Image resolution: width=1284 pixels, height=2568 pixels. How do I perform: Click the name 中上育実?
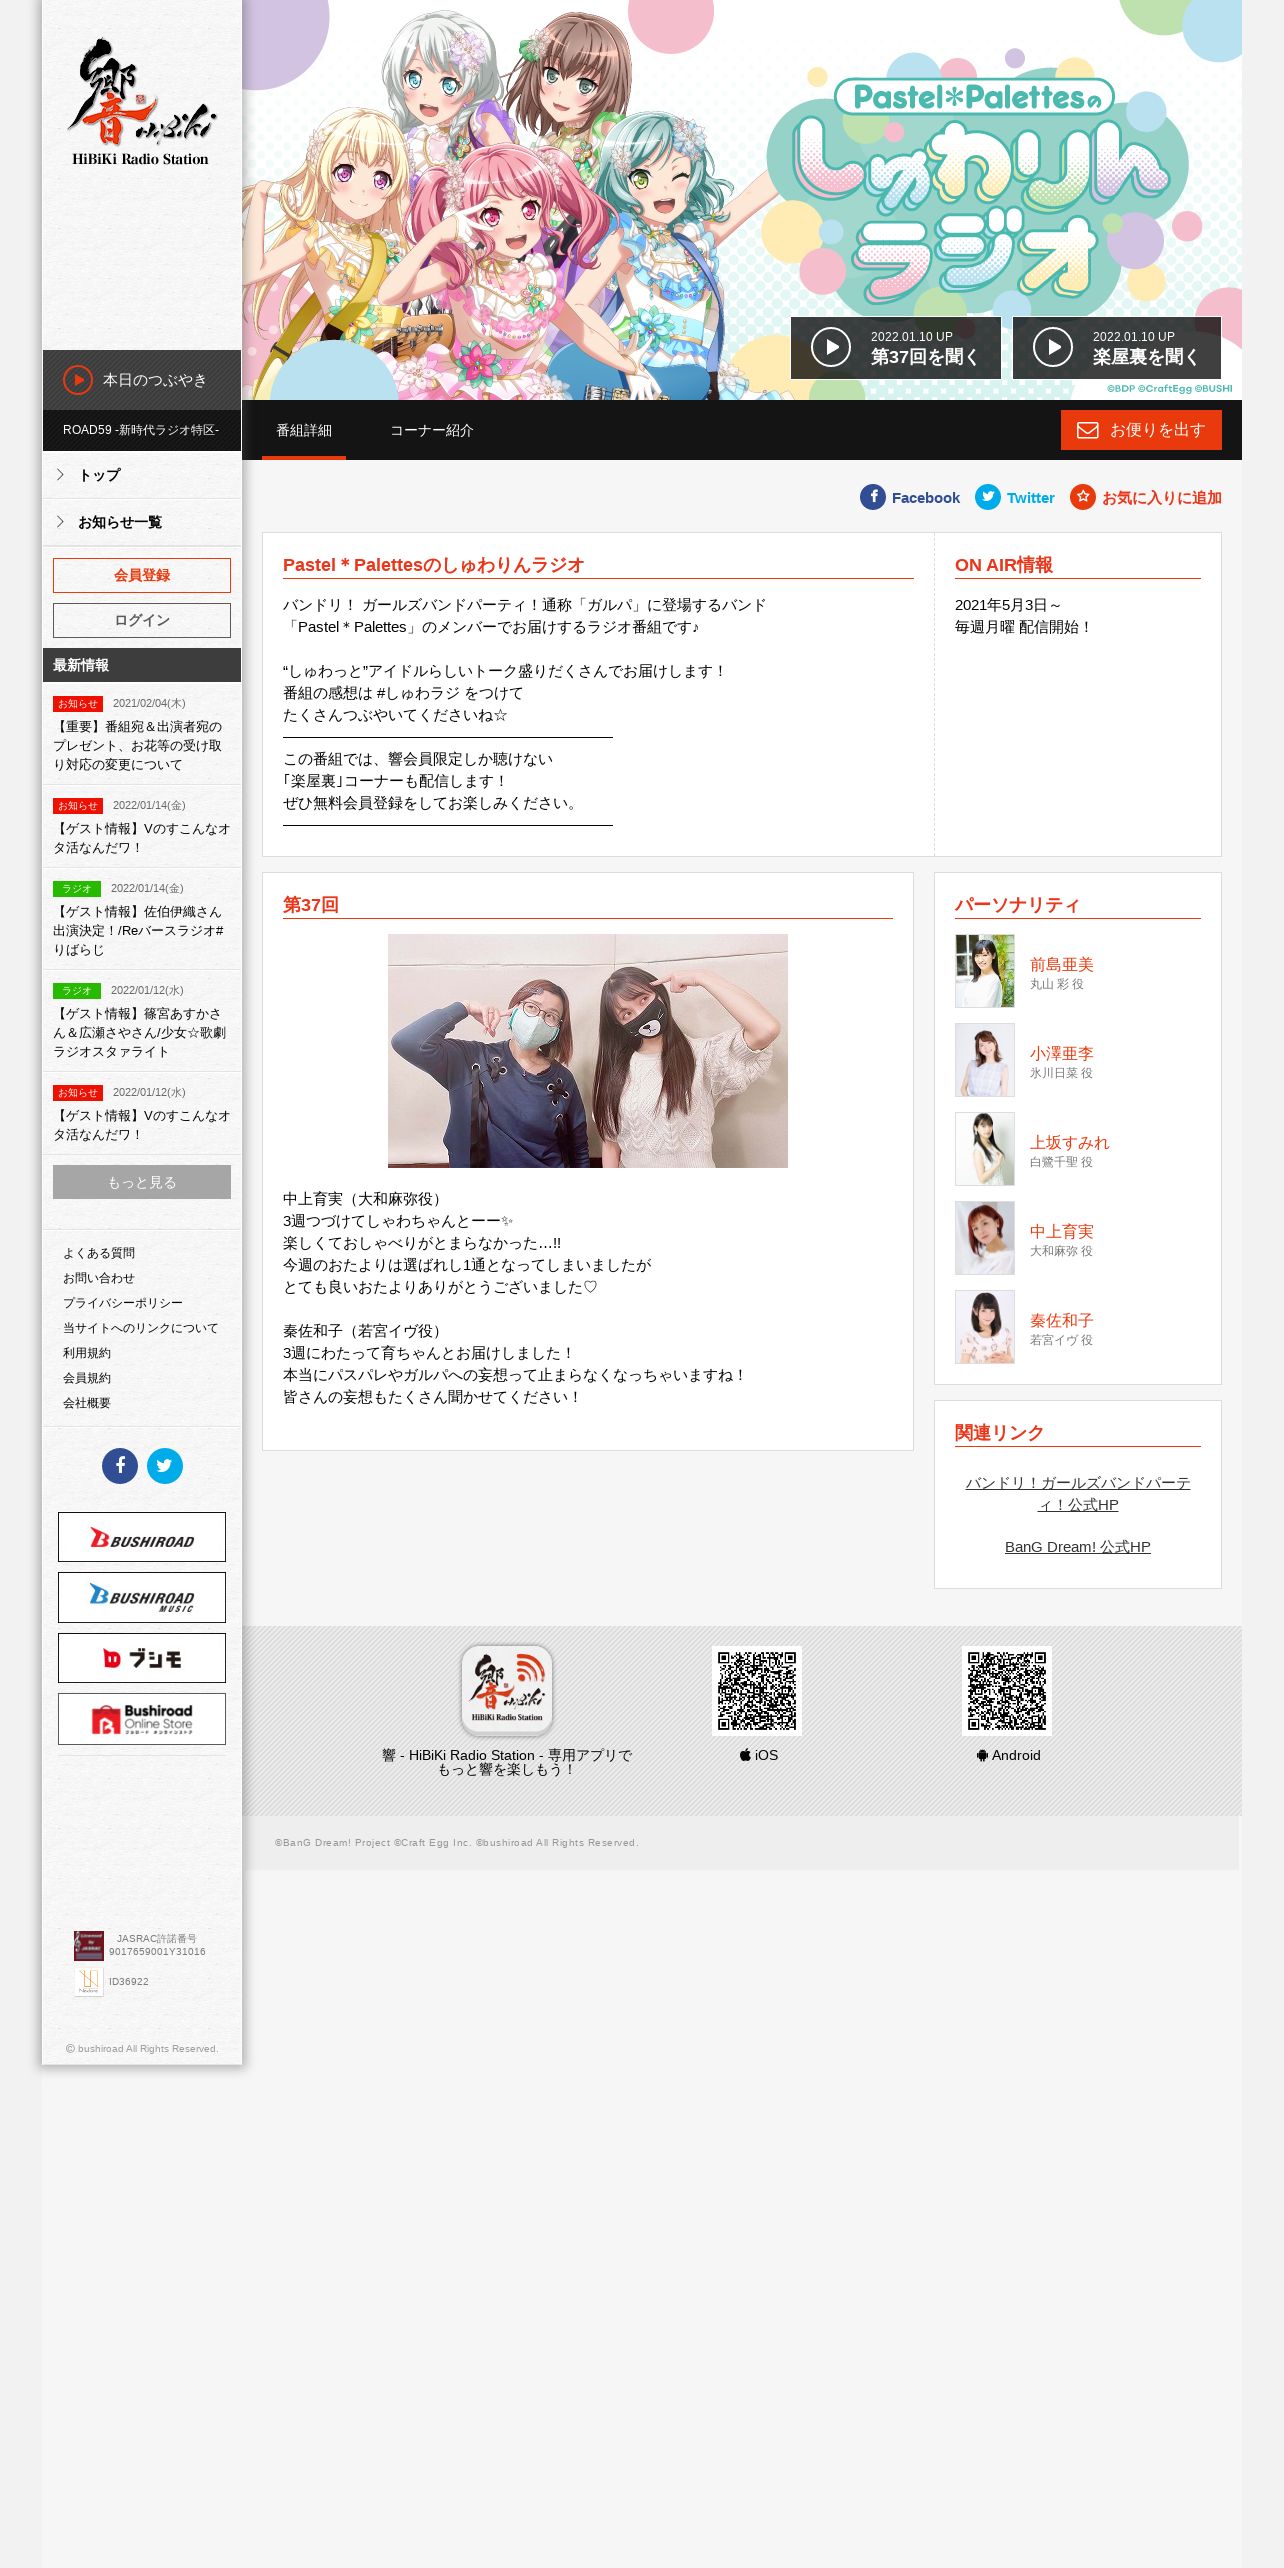pos(1062,1232)
